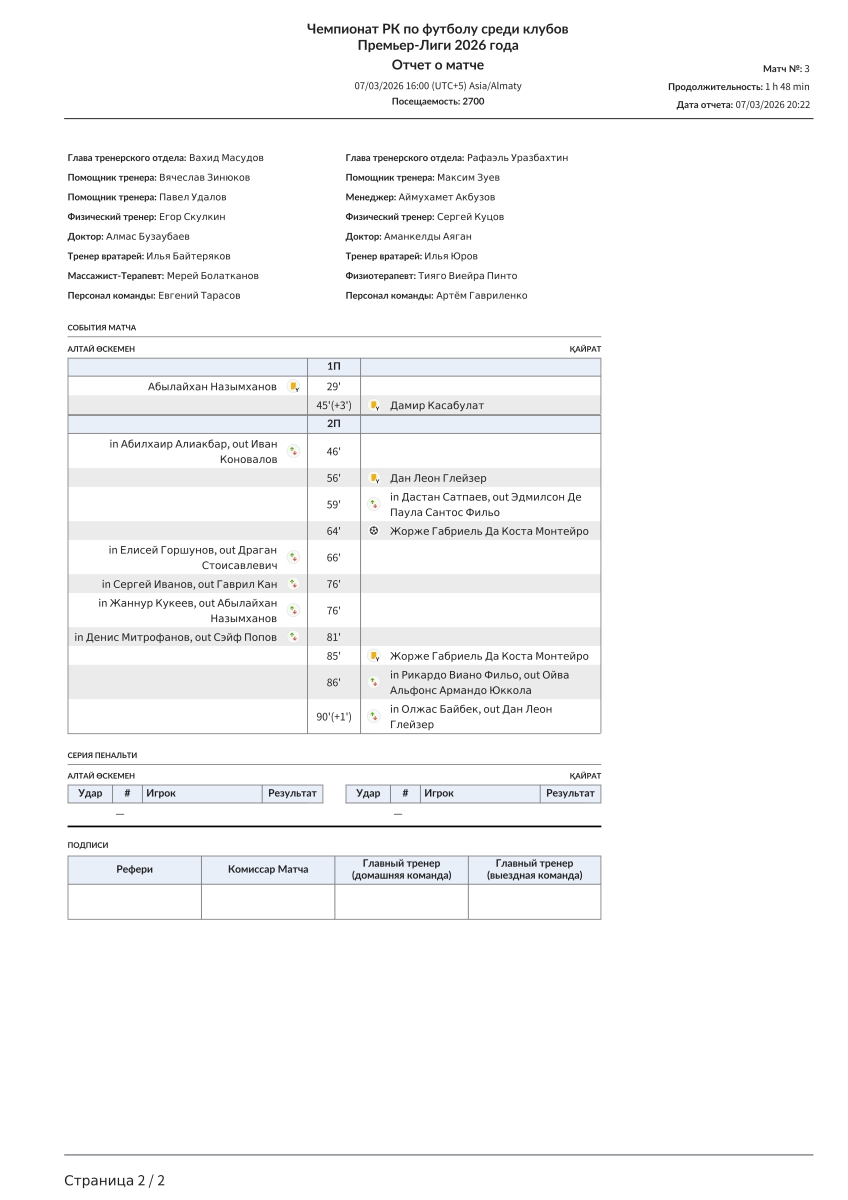Click the Главный тренер (выездная команда) header cell
Screen dimensions: 848x1200
[x=534, y=869]
